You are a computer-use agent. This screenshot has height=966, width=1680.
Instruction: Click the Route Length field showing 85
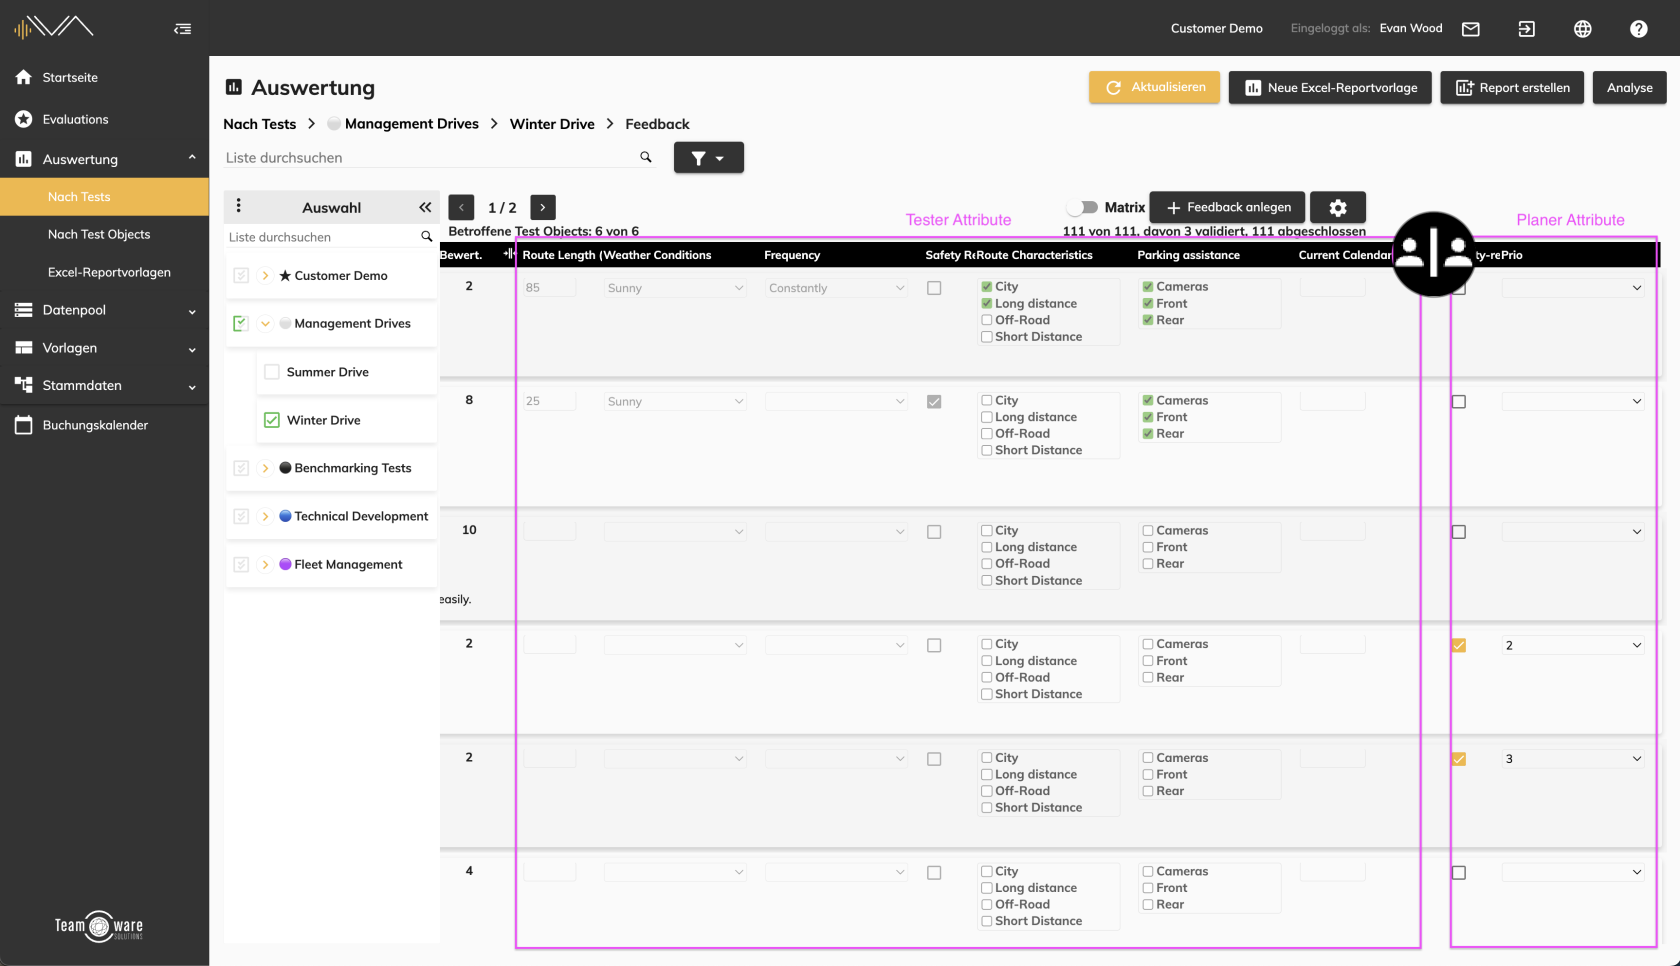pyautogui.click(x=549, y=288)
